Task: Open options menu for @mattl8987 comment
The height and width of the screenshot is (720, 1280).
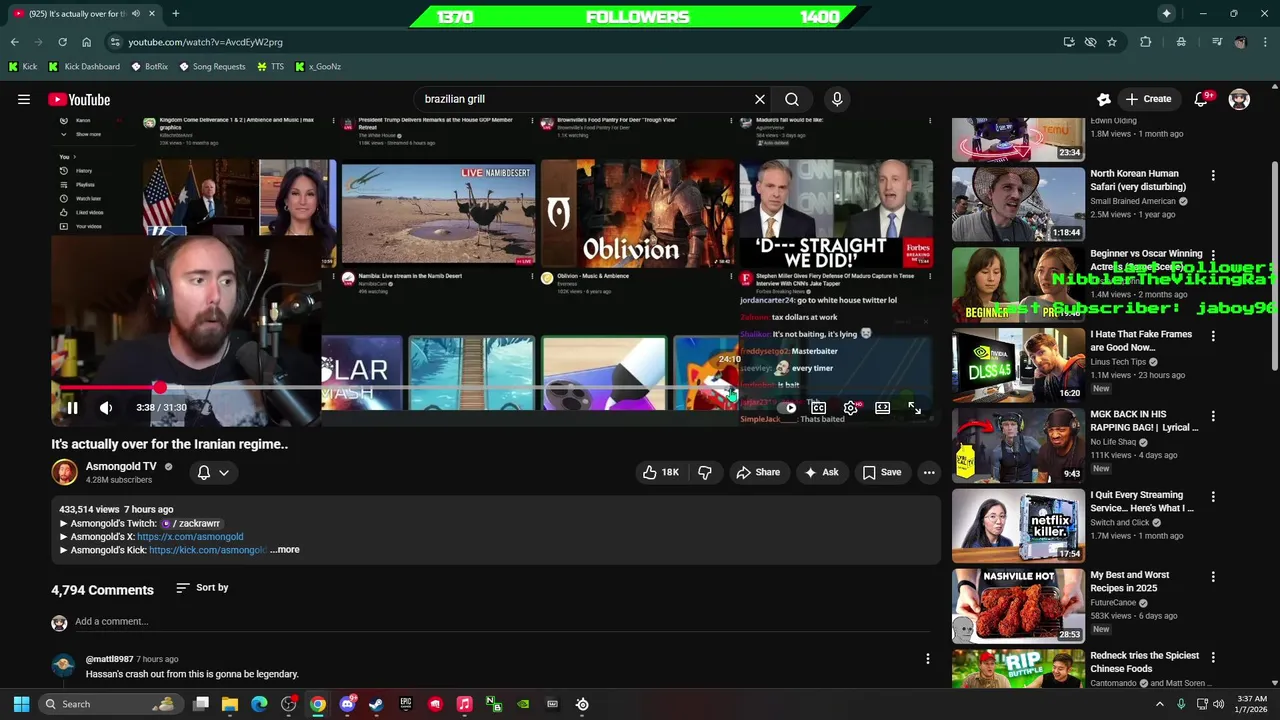Action: tap(927, 658)
